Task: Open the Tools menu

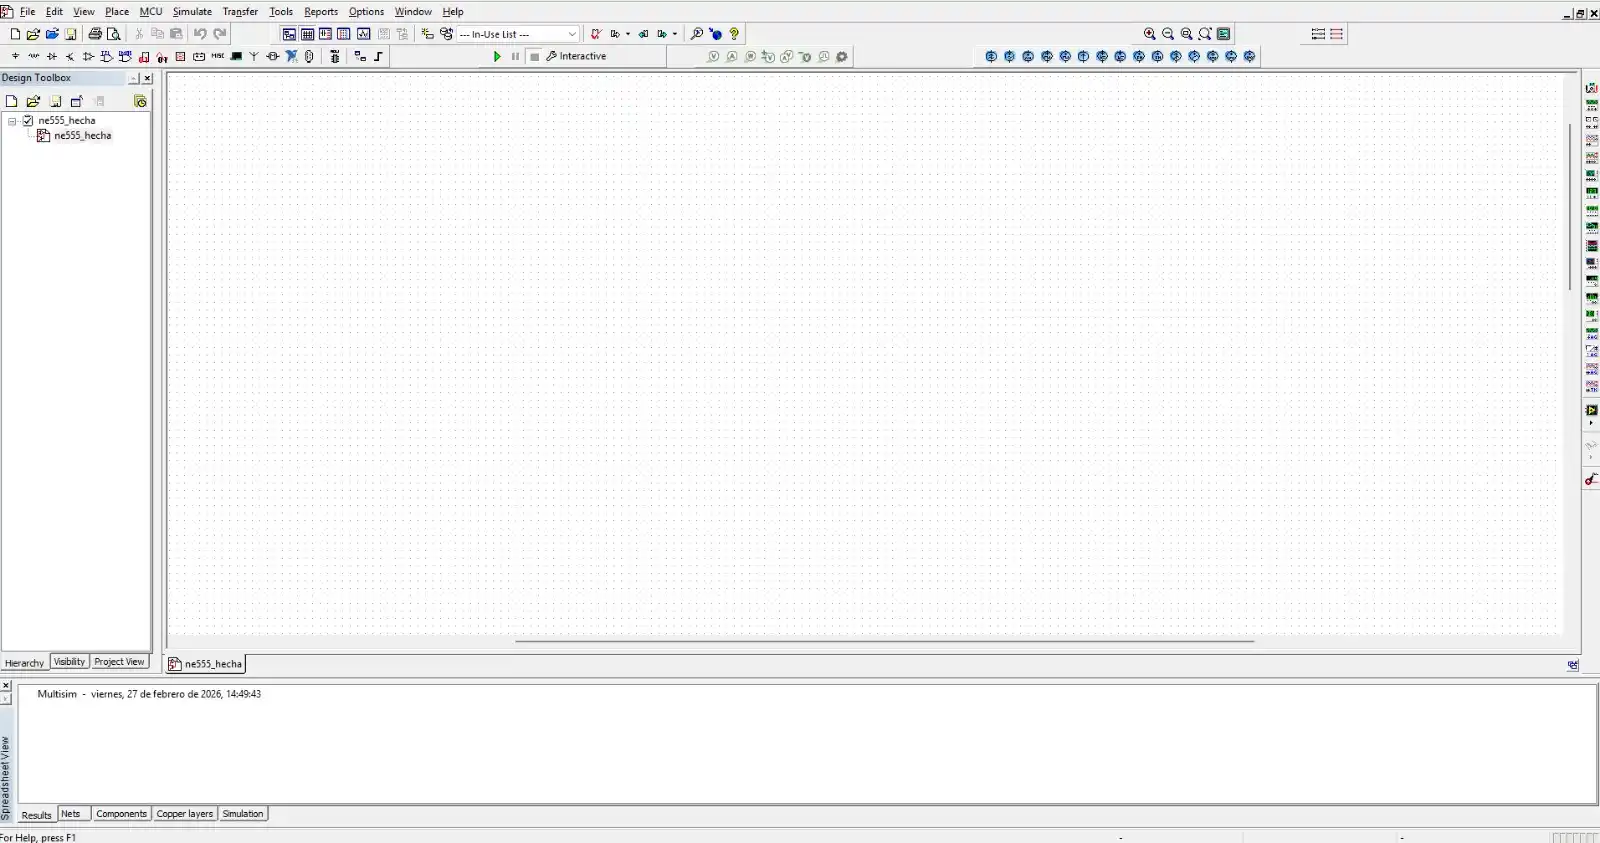Action: 281,12
